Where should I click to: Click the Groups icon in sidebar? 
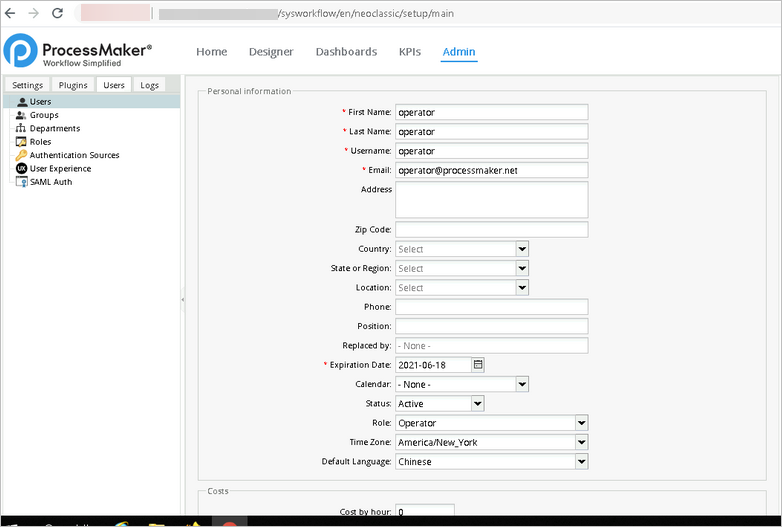(x=21, y=115)
